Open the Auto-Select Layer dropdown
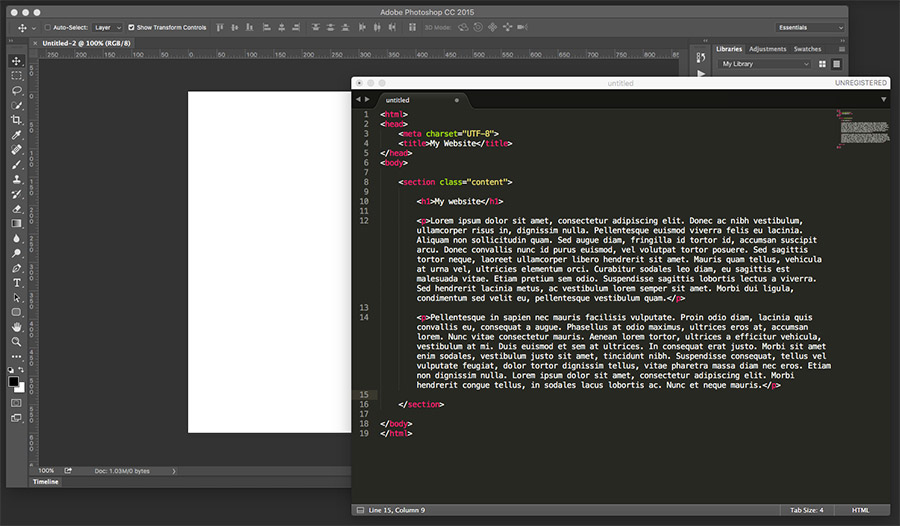 point(107,28)
